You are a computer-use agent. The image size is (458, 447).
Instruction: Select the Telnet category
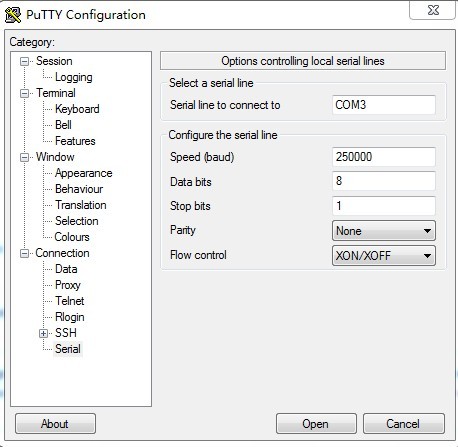[70, 301]
